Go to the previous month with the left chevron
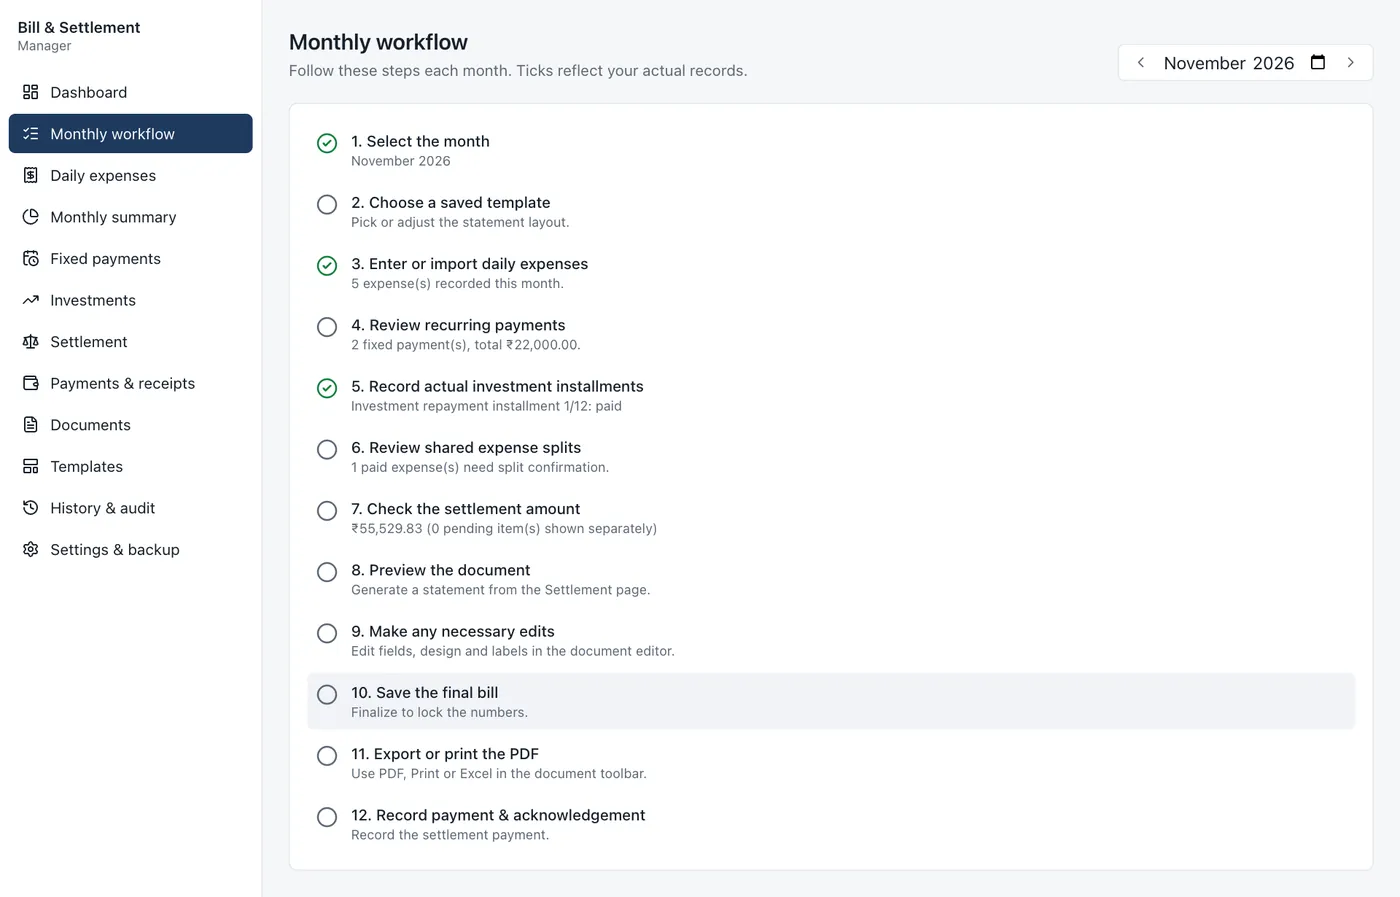Viewport: 1400px width, 897px height. coord(1141,62)
